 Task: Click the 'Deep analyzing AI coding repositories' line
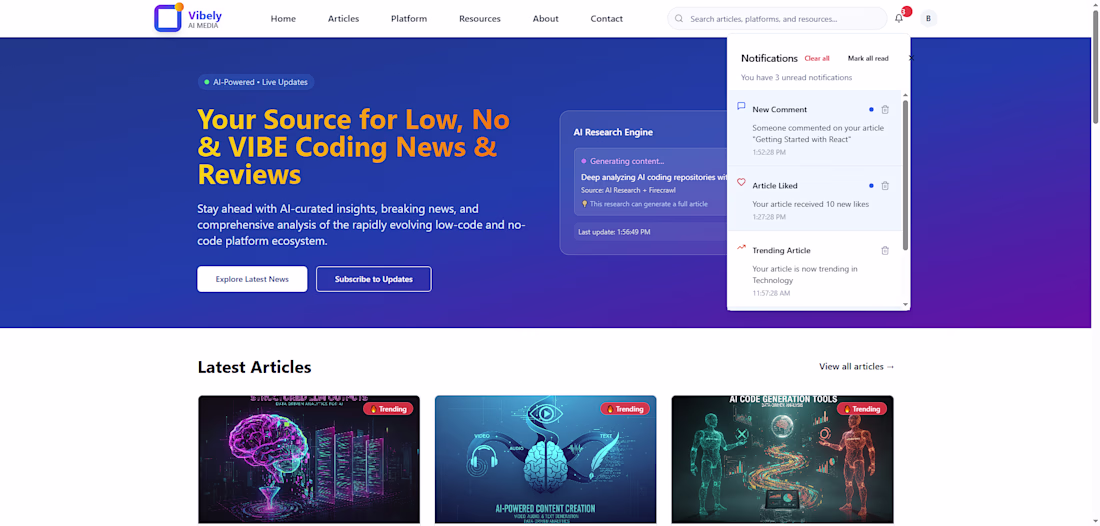tap(653, 177)
